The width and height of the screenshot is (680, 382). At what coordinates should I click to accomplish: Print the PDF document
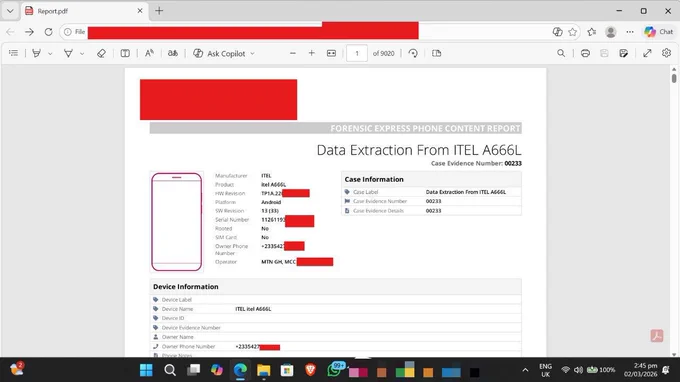pyautogui.click(x=585, y=53)
